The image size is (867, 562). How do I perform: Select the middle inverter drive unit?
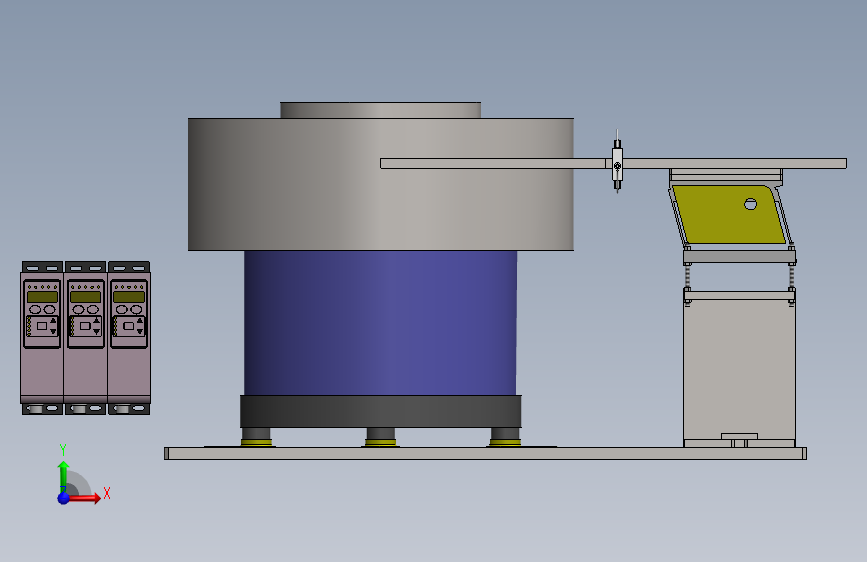[85, 338]
